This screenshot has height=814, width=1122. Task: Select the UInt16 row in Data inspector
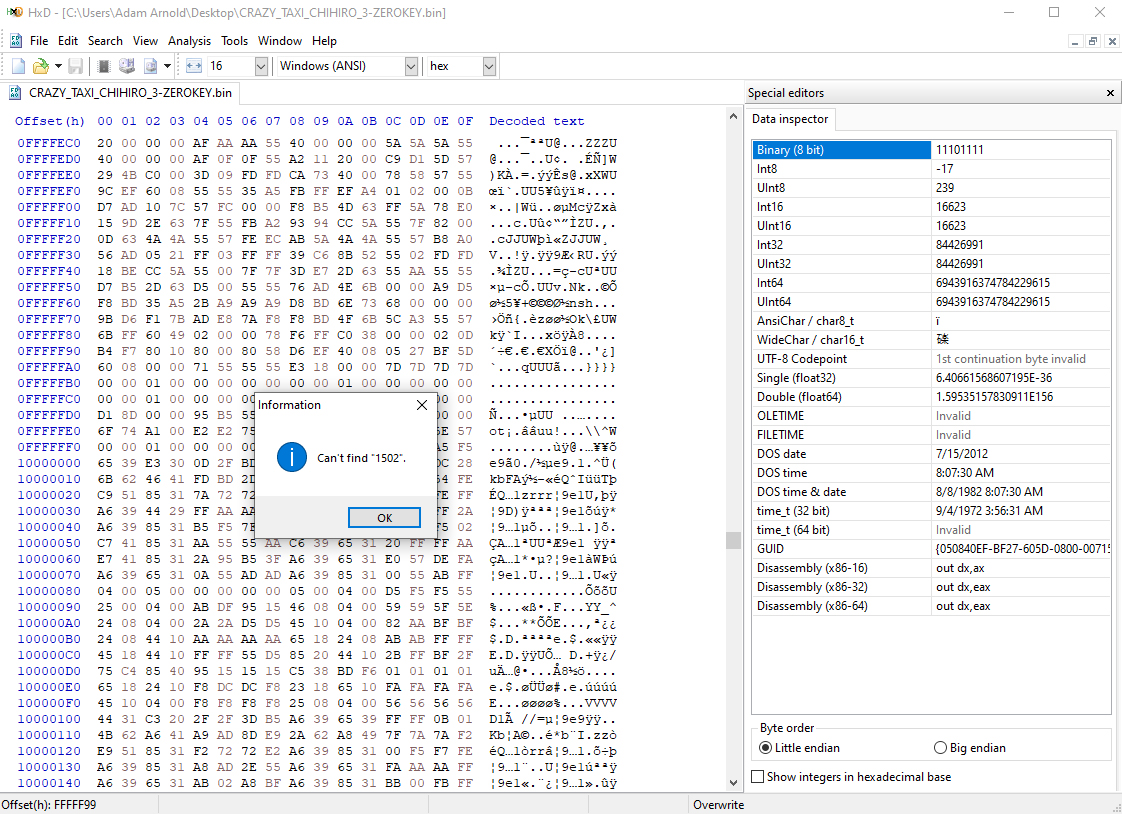[x=932, y=226]
